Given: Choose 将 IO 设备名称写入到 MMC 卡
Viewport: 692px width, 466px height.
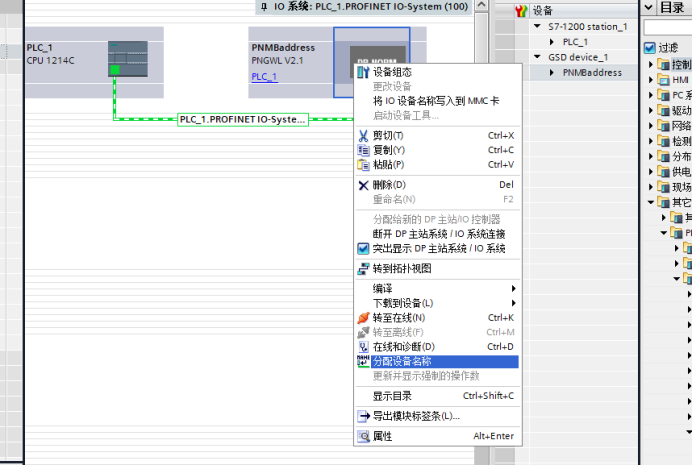Looking at the screenshot, I should [x=437, y=101].
